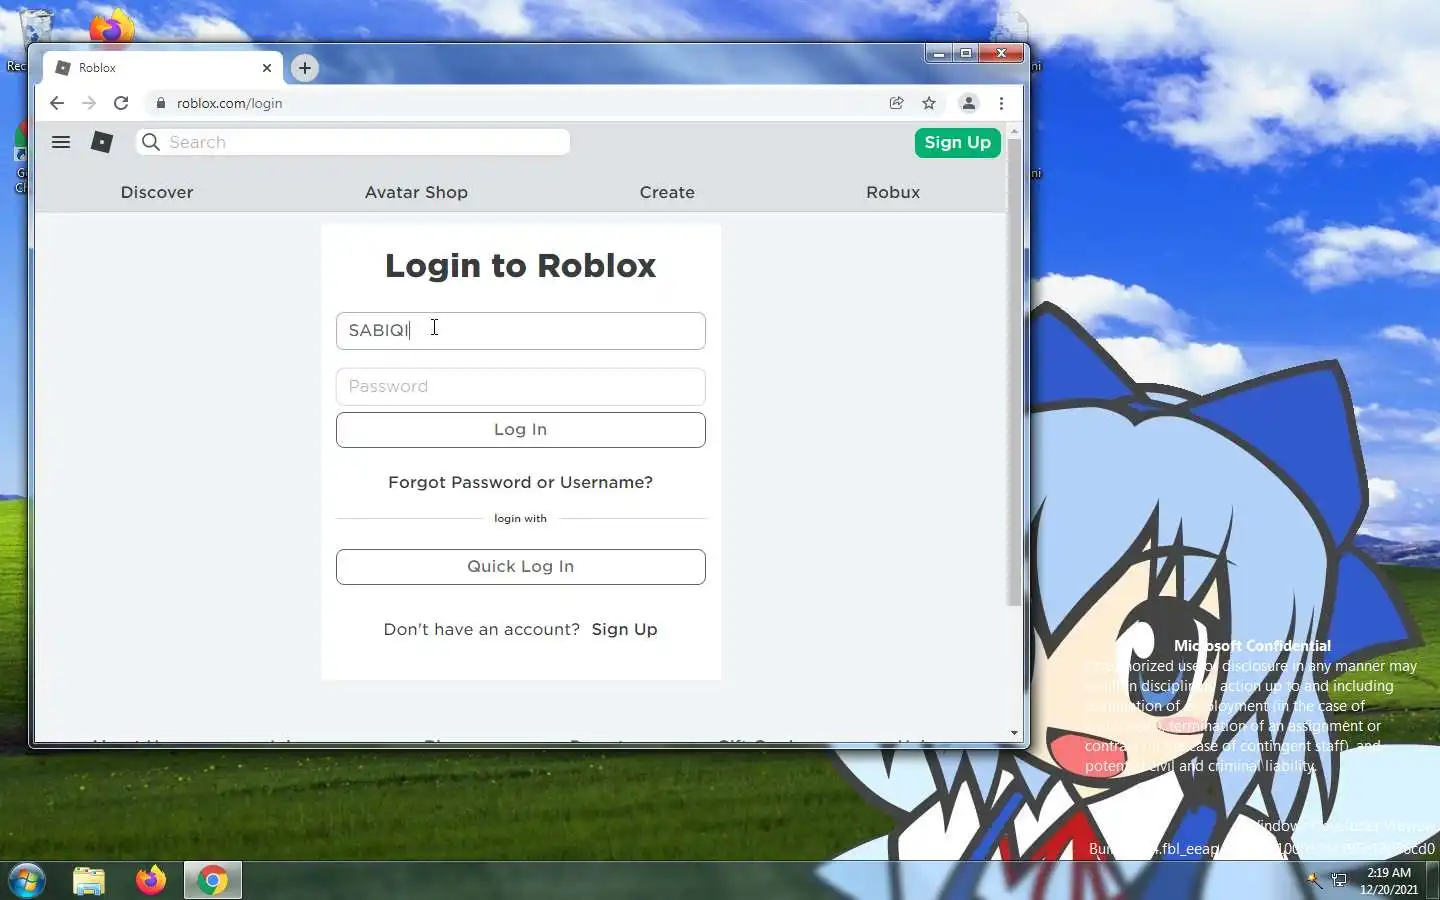Open the Robux page

click(x=893, y=192)
